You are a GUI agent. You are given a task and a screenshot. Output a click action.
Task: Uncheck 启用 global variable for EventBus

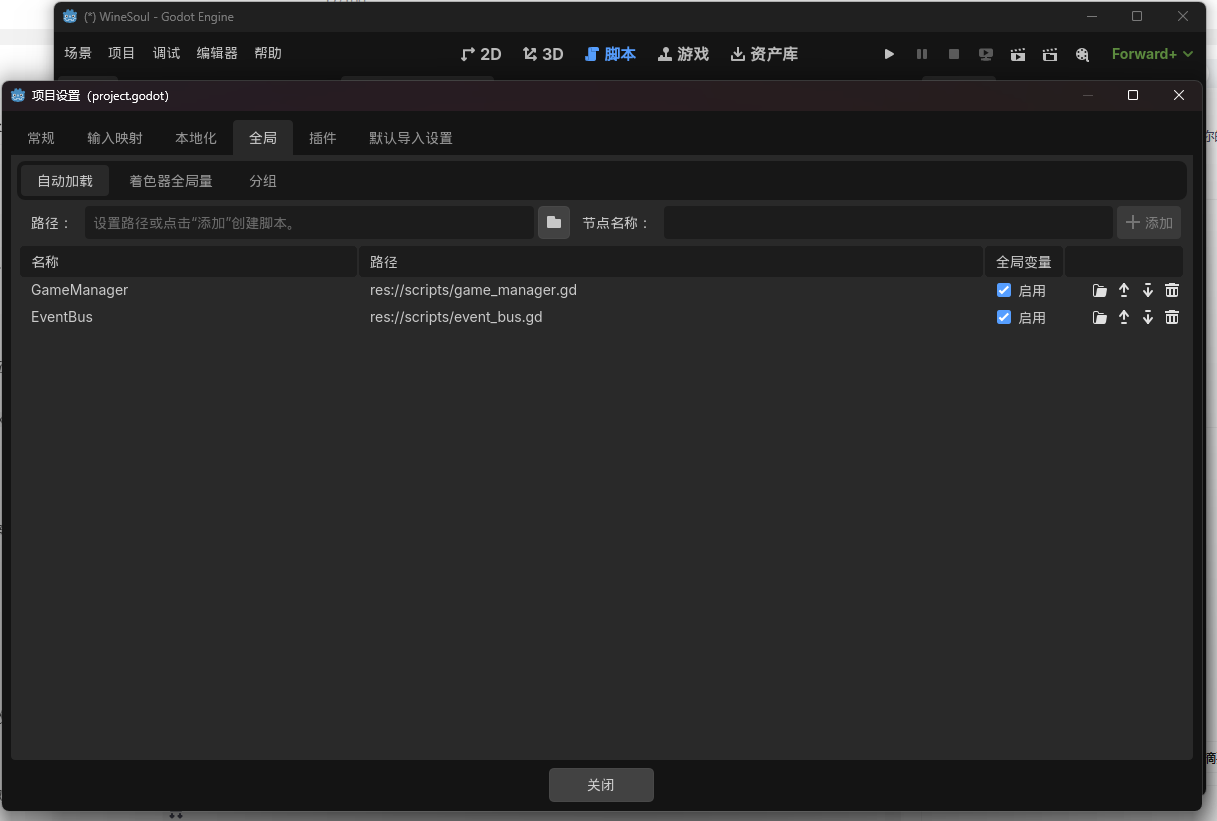click(1004, 318)
